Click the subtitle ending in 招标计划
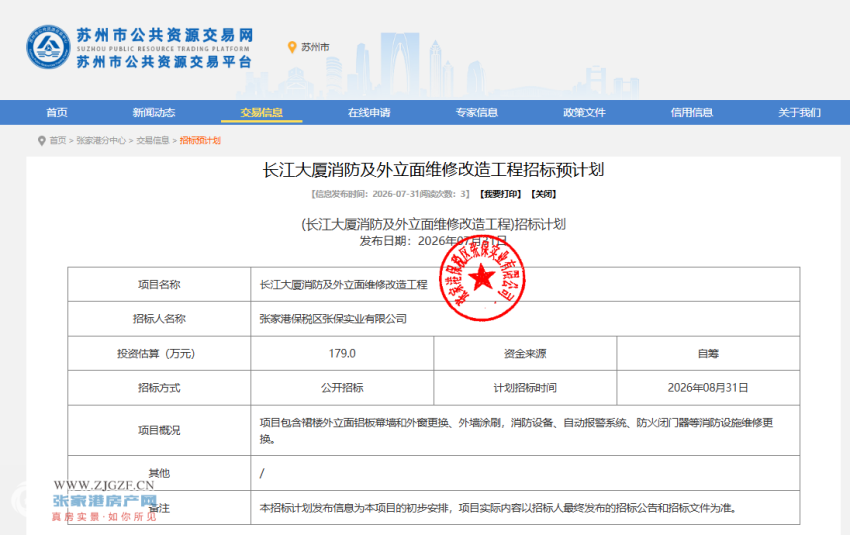The width and height of the screenshot is (850, 535). pyautogui.click(x=433, y=224)
